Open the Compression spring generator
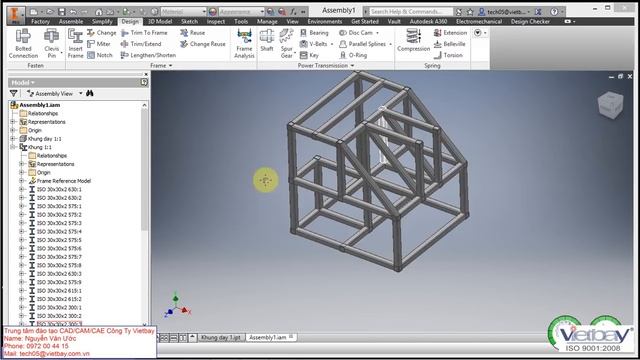 point(413,40)
